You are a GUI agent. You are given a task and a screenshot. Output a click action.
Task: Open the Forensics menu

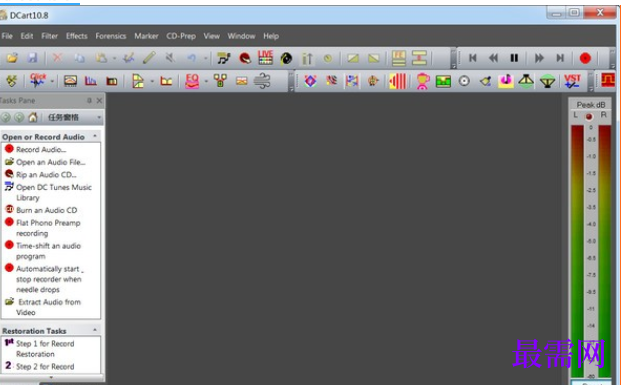click(111, 36)
